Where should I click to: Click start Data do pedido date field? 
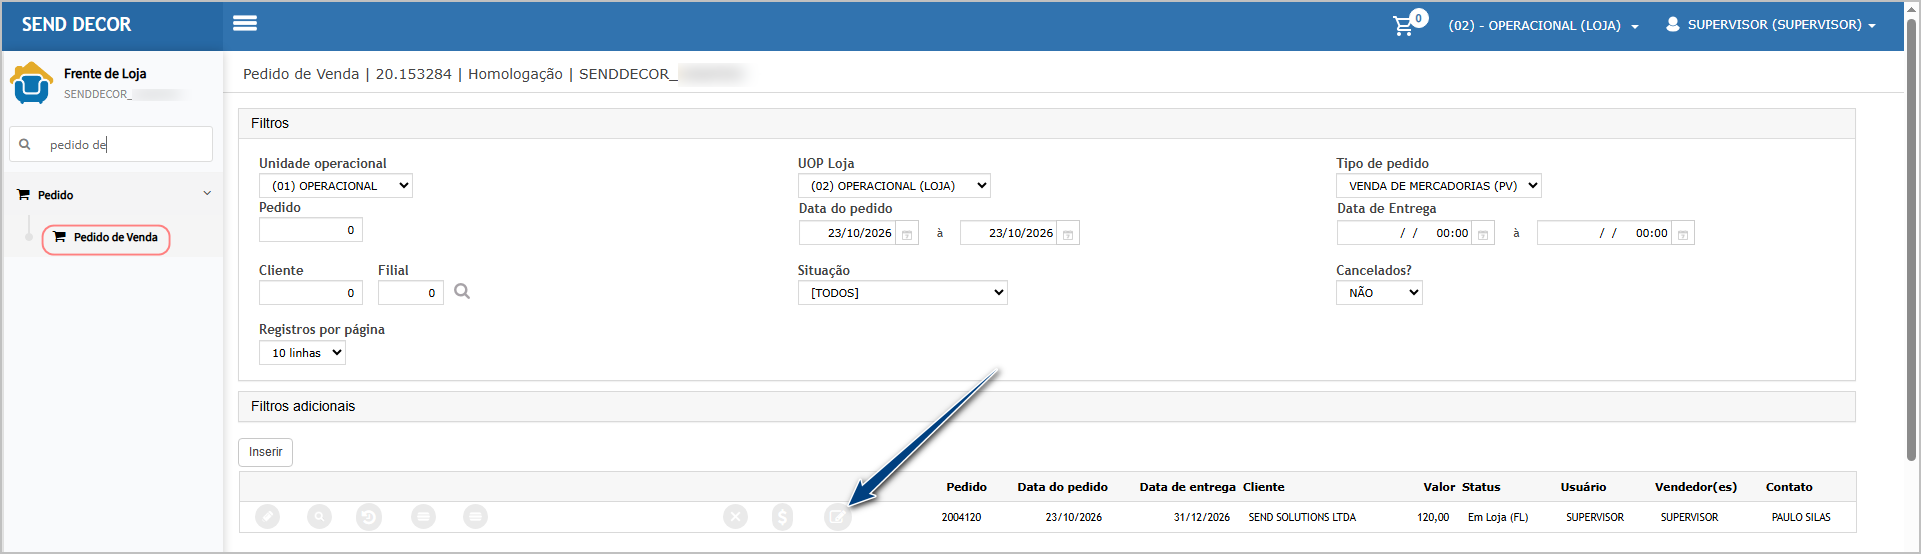[848, 233]
